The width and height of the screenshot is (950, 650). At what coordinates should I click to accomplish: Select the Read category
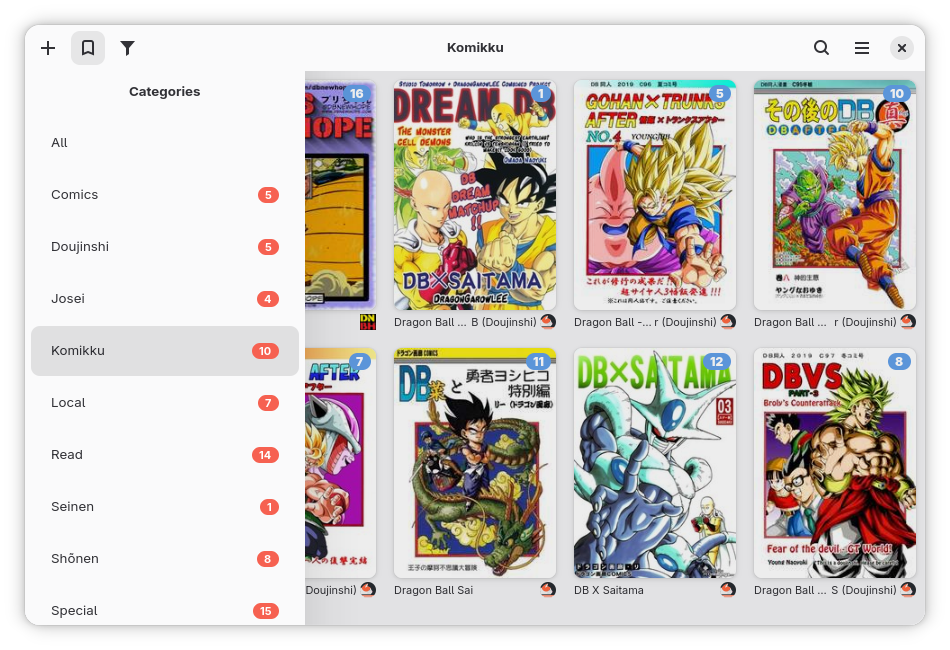point(165,455)
